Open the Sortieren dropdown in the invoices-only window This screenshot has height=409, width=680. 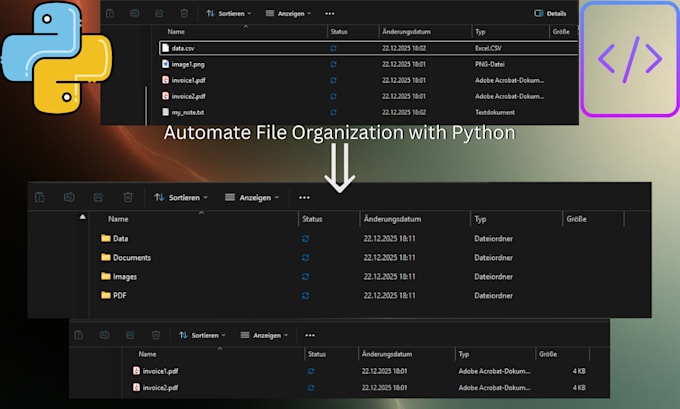[203, 335]
